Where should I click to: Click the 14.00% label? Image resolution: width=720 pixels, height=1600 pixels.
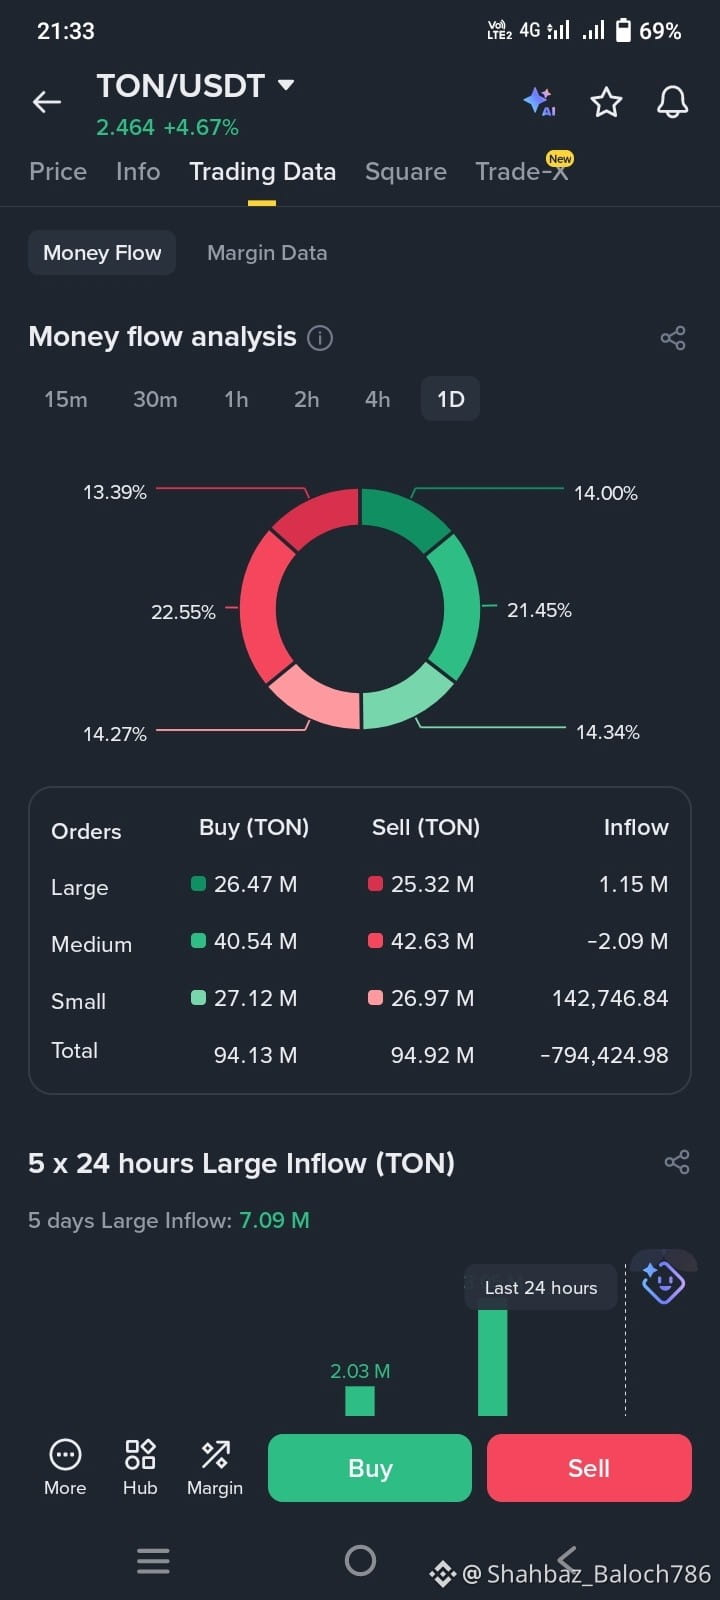click(606, 493)
